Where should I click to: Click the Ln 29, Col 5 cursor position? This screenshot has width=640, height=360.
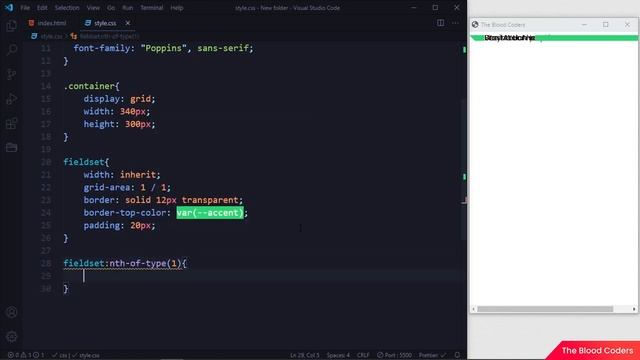tap(305, 355)
